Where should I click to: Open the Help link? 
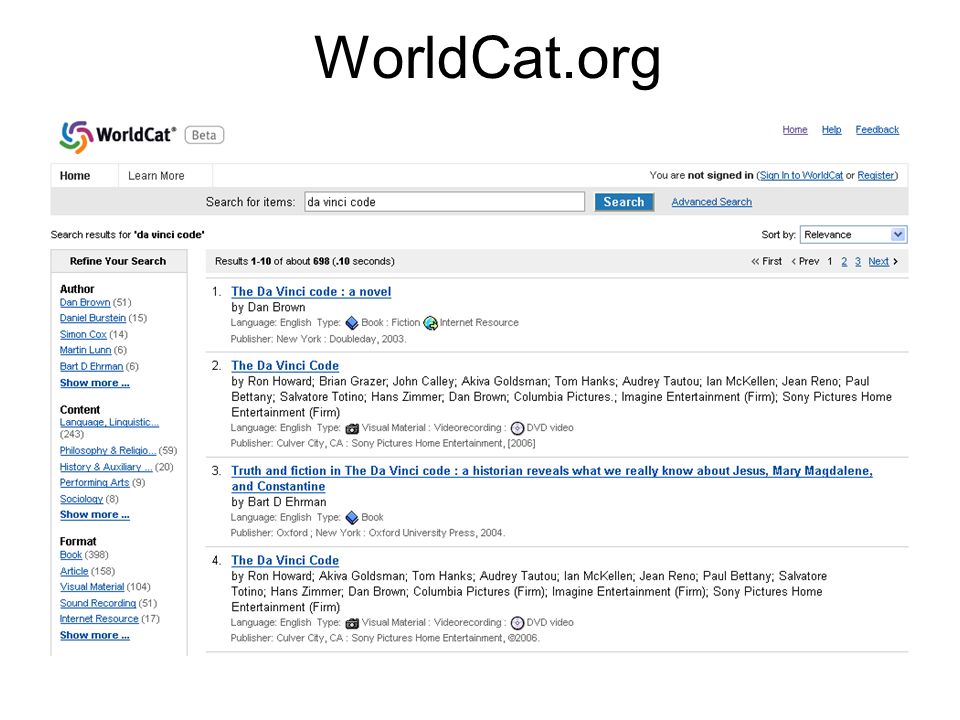point(831,130)
